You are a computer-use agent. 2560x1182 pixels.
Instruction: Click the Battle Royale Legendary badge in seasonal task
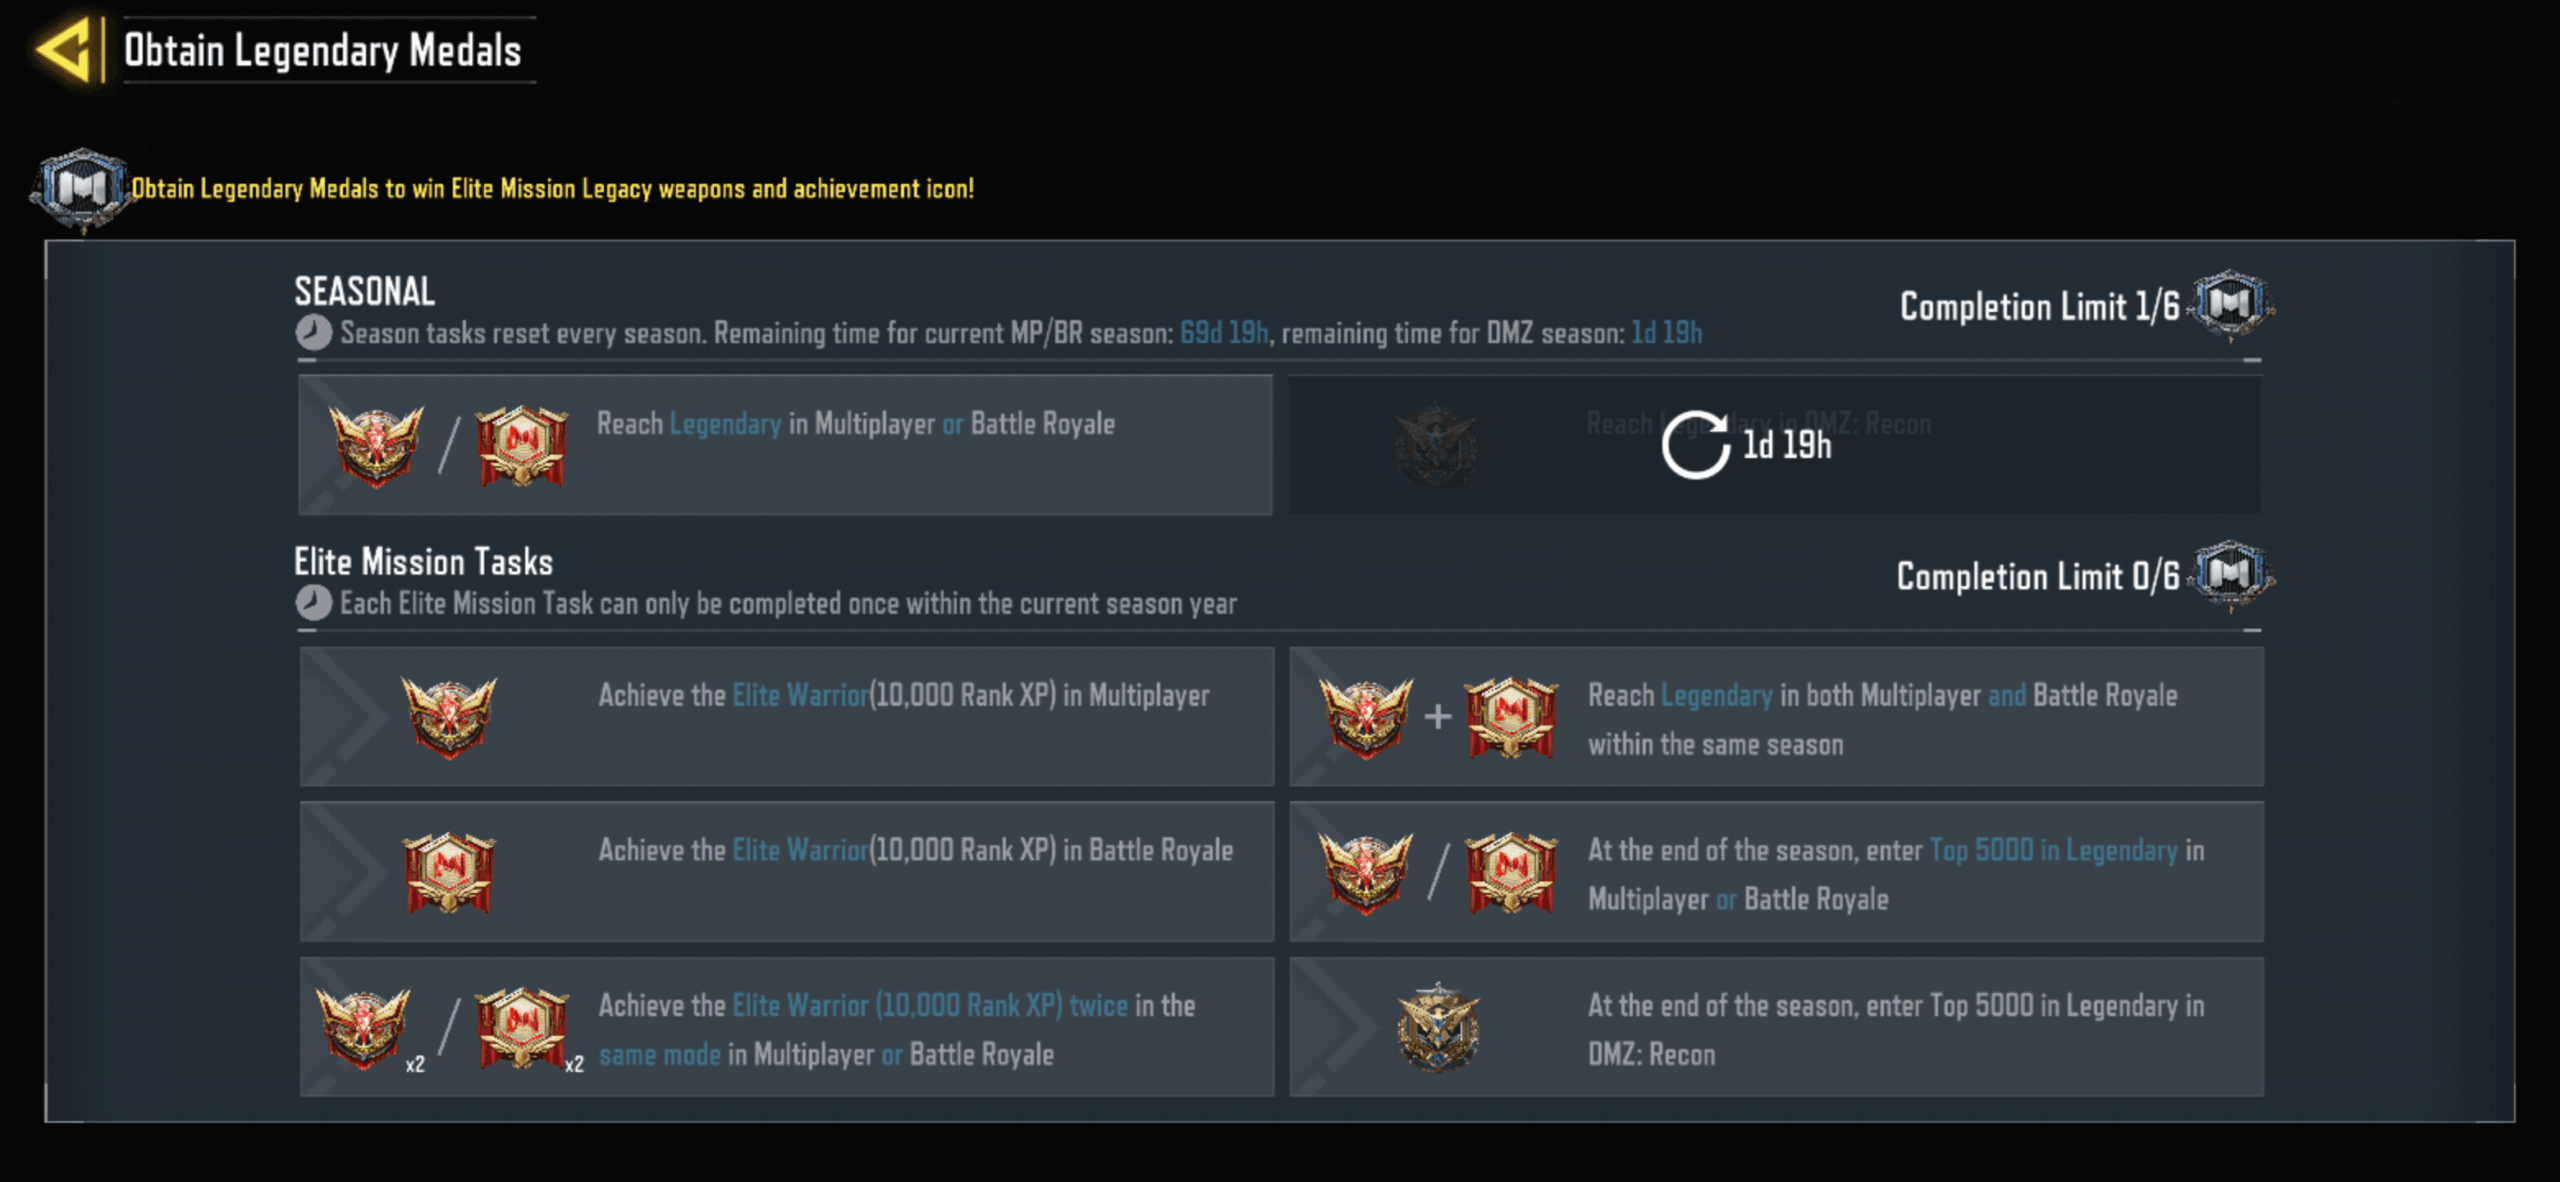point(521,445)
